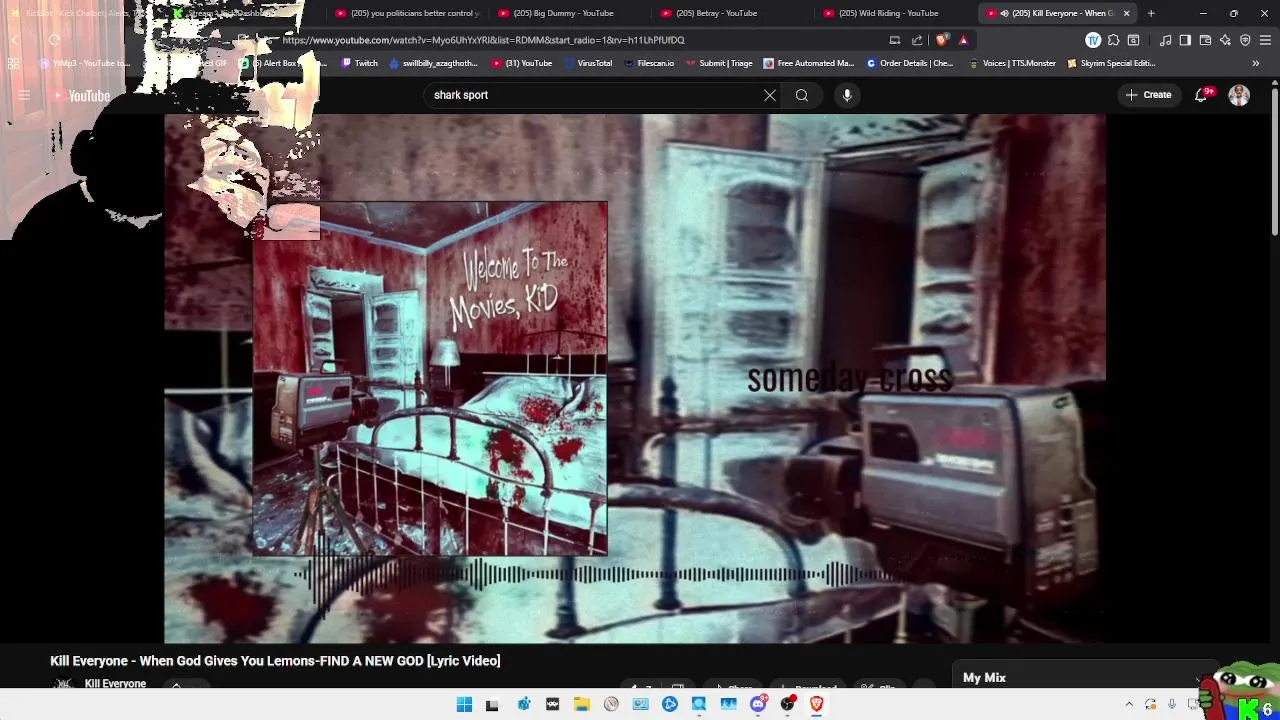
Task: Click the microphone voice search icon
Action: click(847, 95)
